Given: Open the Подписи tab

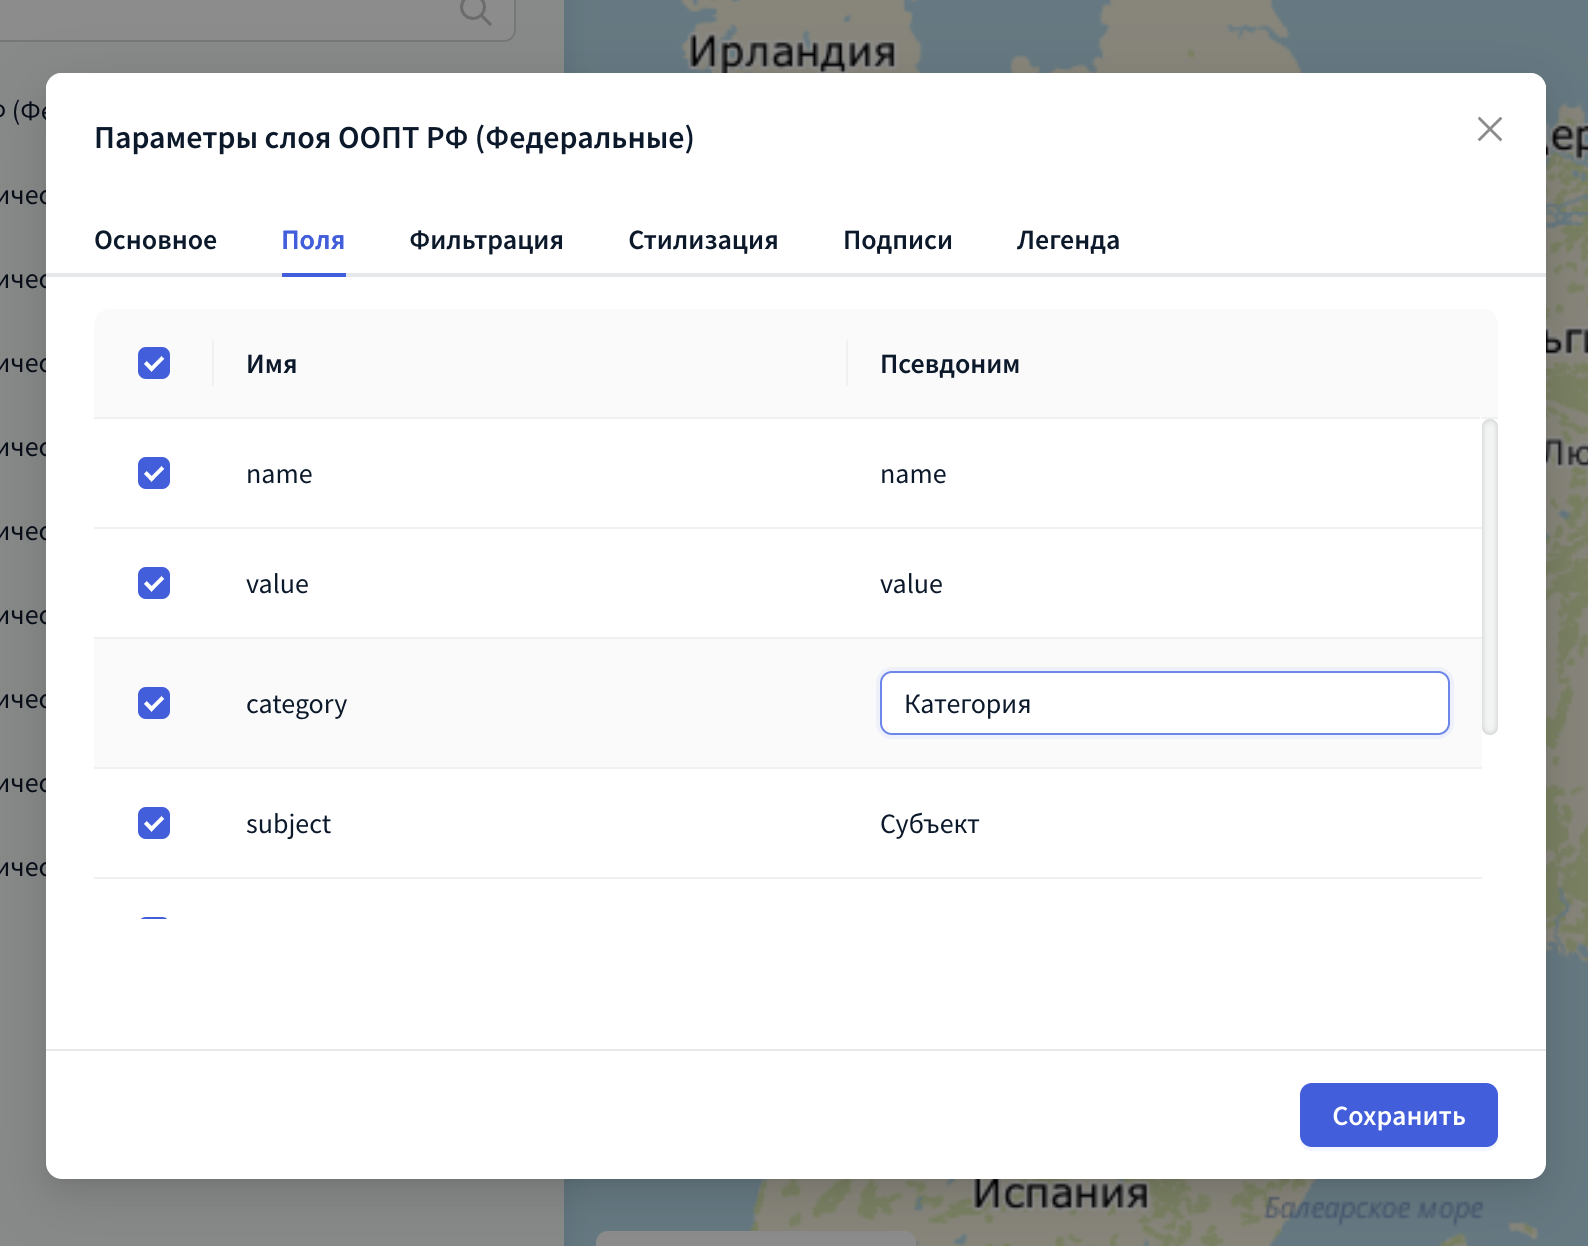Looking at the screenshot, I should coord(897,241).
